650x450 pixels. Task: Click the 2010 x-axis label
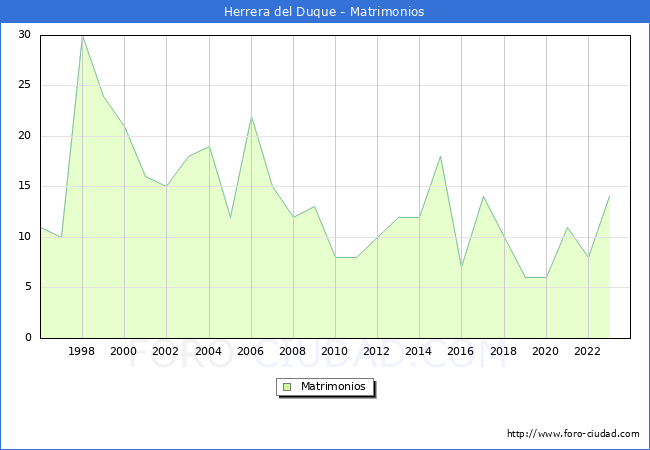click(335, 351)
